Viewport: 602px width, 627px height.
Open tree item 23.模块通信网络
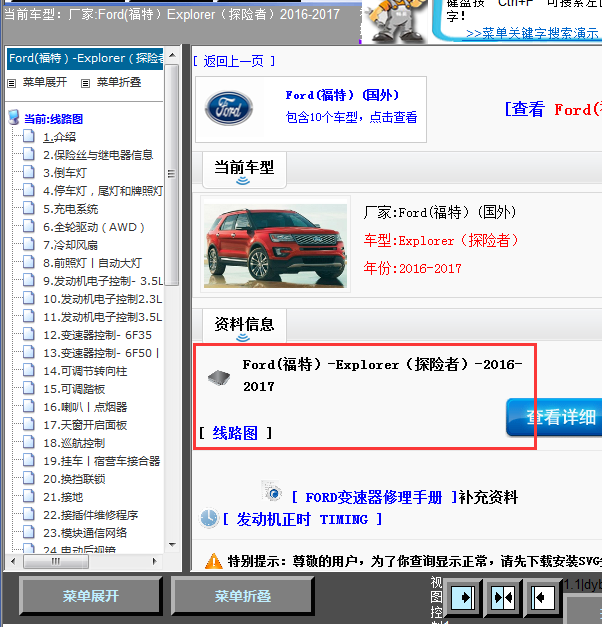pos(85,533)
